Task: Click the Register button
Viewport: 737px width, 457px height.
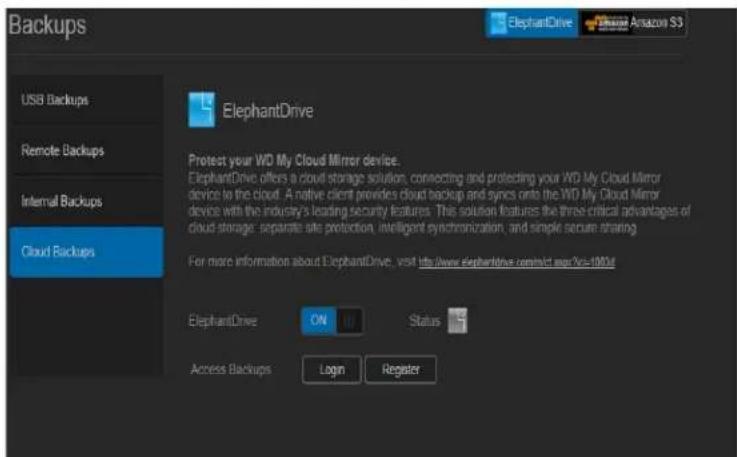Action: click(x=400, y=370)
